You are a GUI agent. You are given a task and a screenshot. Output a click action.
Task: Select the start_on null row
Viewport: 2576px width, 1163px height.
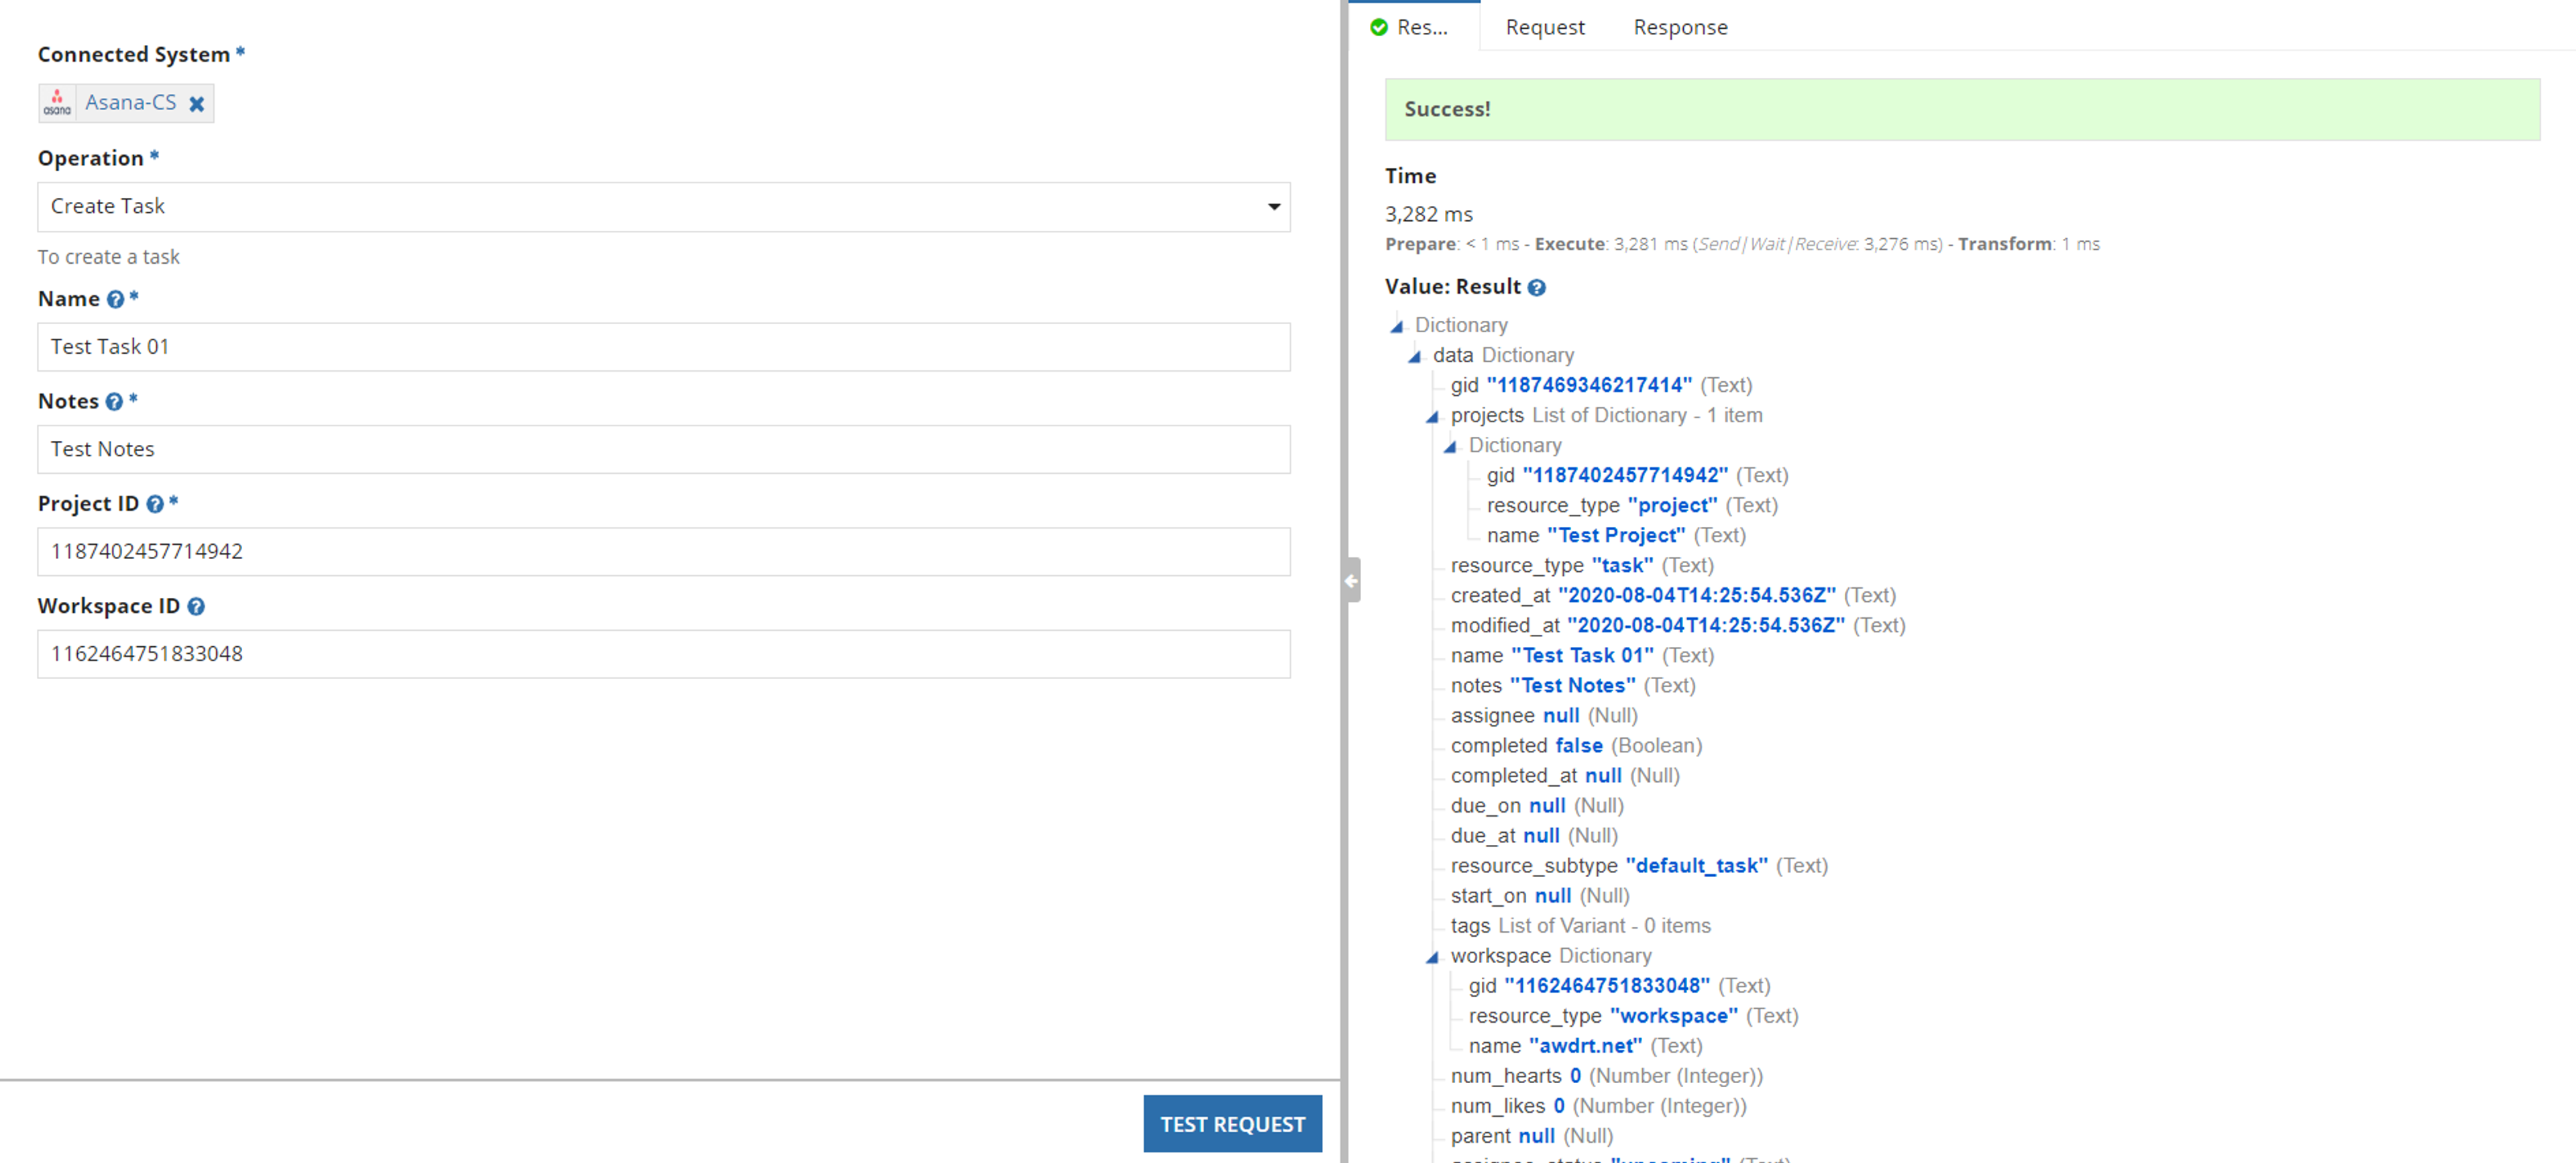coord(1540,895)
